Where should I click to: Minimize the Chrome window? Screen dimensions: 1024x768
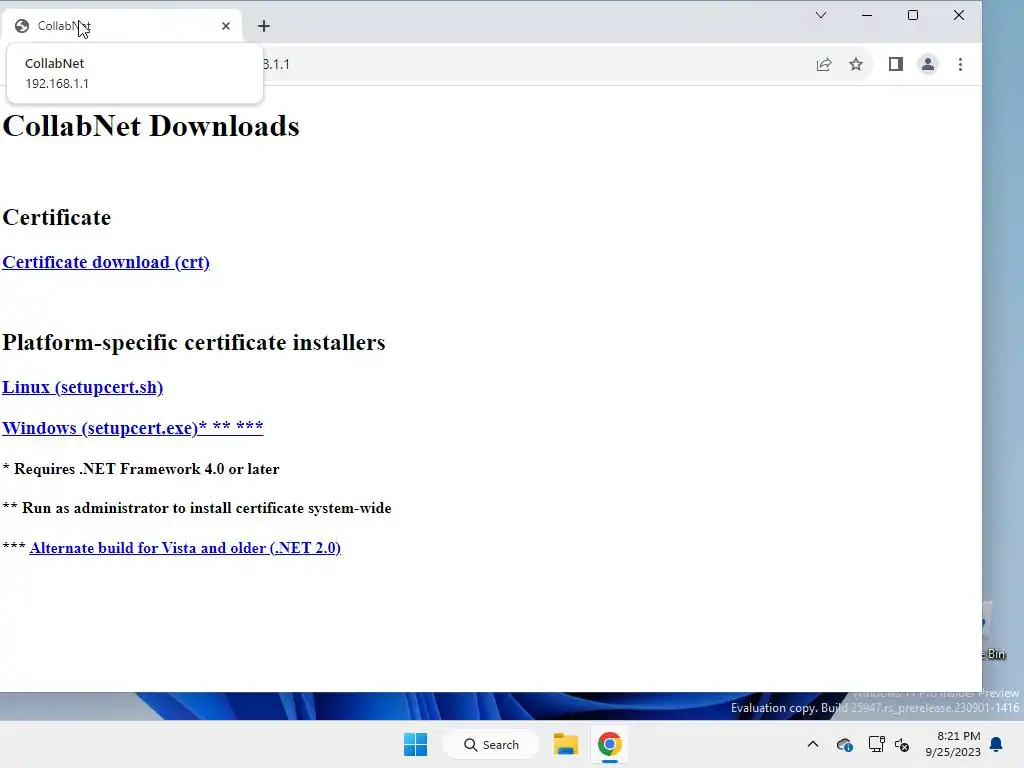pos(867,15)
